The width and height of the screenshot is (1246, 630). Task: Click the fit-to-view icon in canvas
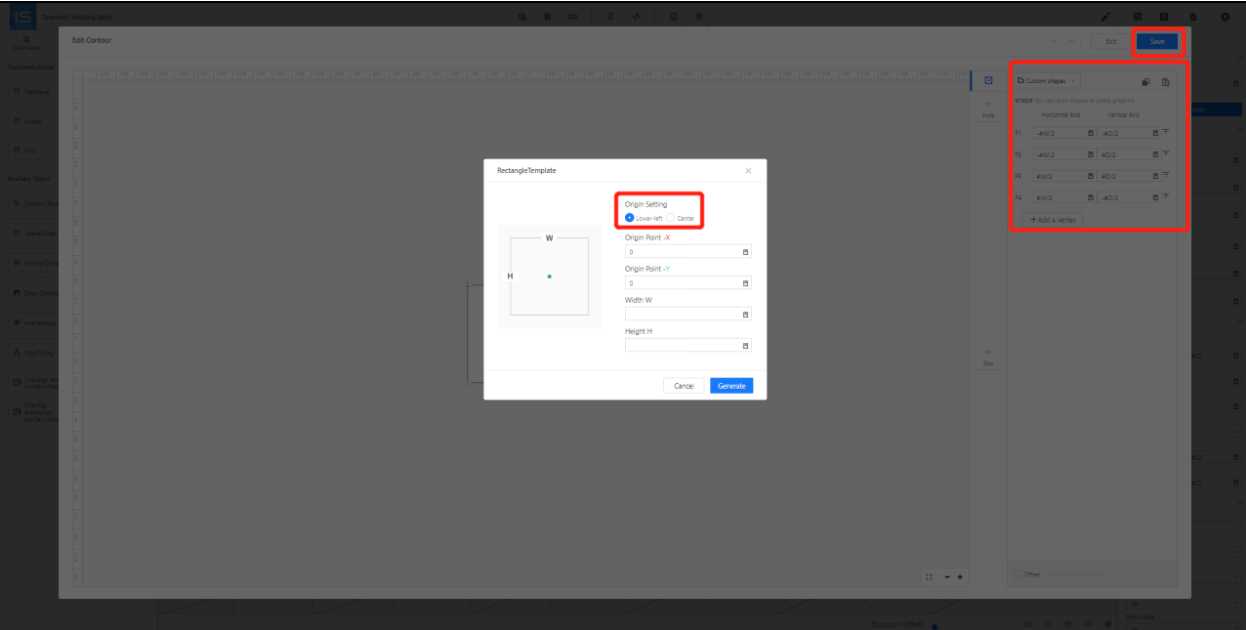tap(929, 577)
